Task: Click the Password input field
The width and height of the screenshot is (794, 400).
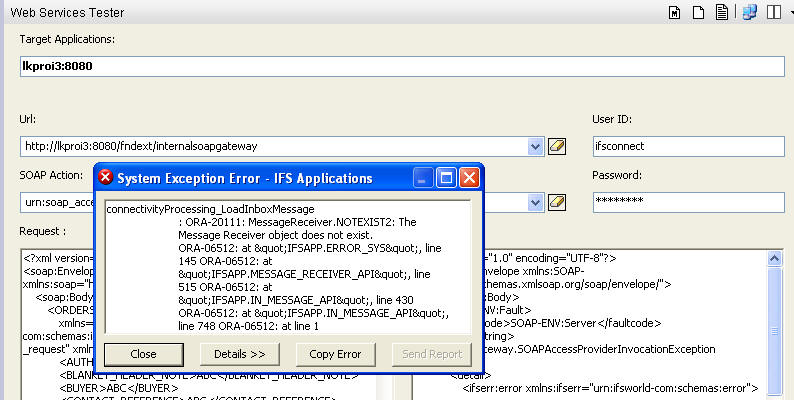Action: 689,202
